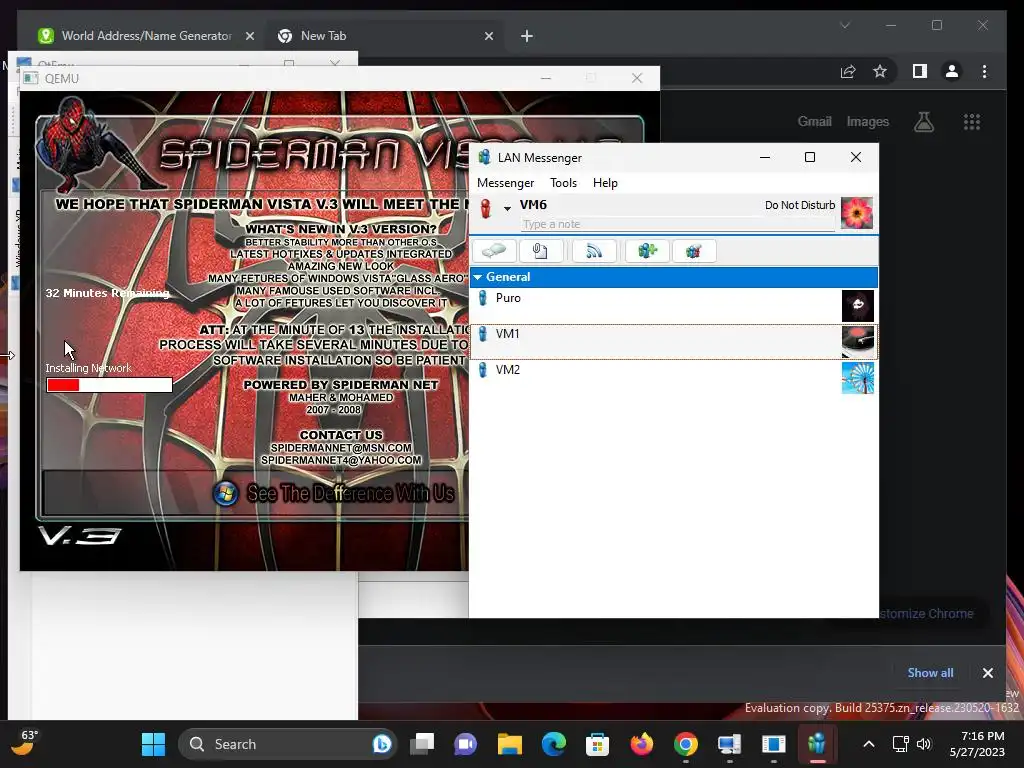Launch Microsoft Edge from the taskbar

coord(554,744)
